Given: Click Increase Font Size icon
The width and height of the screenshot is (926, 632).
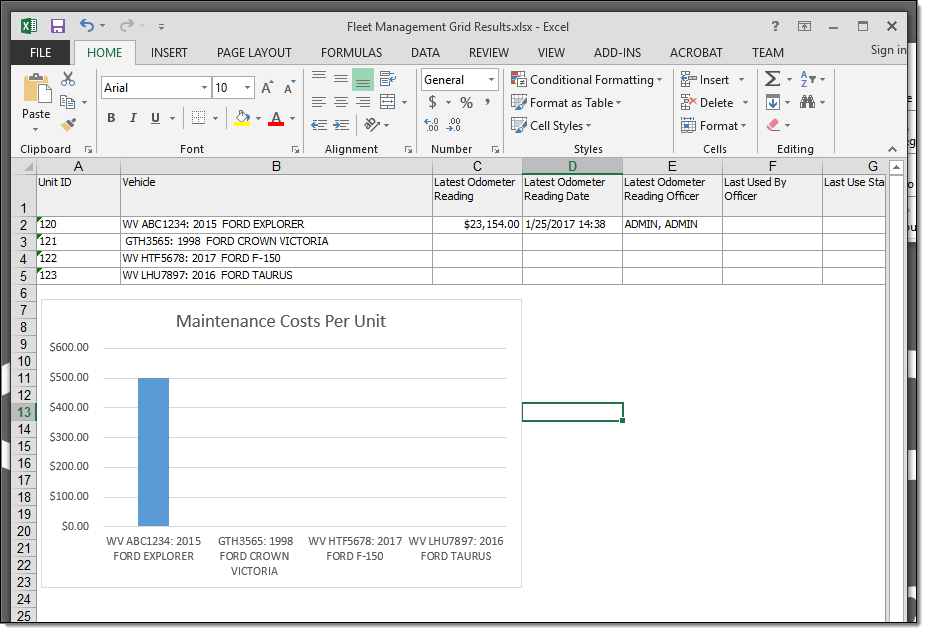Looking at the screenshot, I should point(267,88).
